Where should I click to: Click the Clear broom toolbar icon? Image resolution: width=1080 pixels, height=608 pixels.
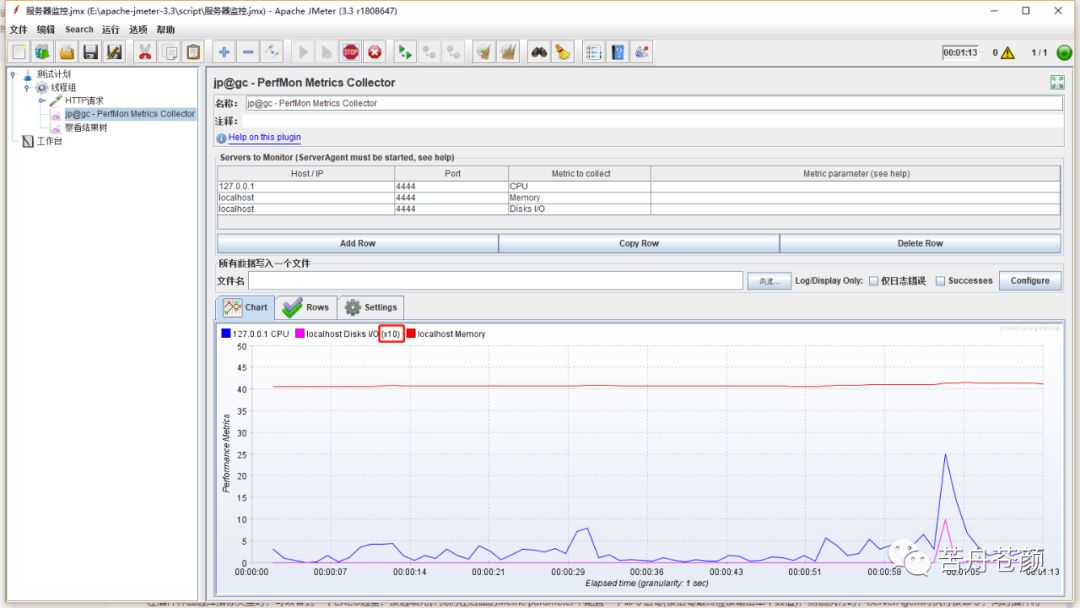click(563, 52)
